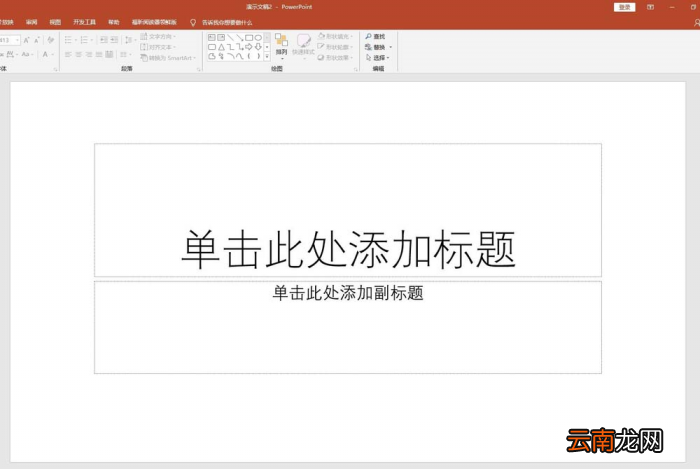Apply a bulleted list
The image size is (700, 469).
tap(68, 40)
